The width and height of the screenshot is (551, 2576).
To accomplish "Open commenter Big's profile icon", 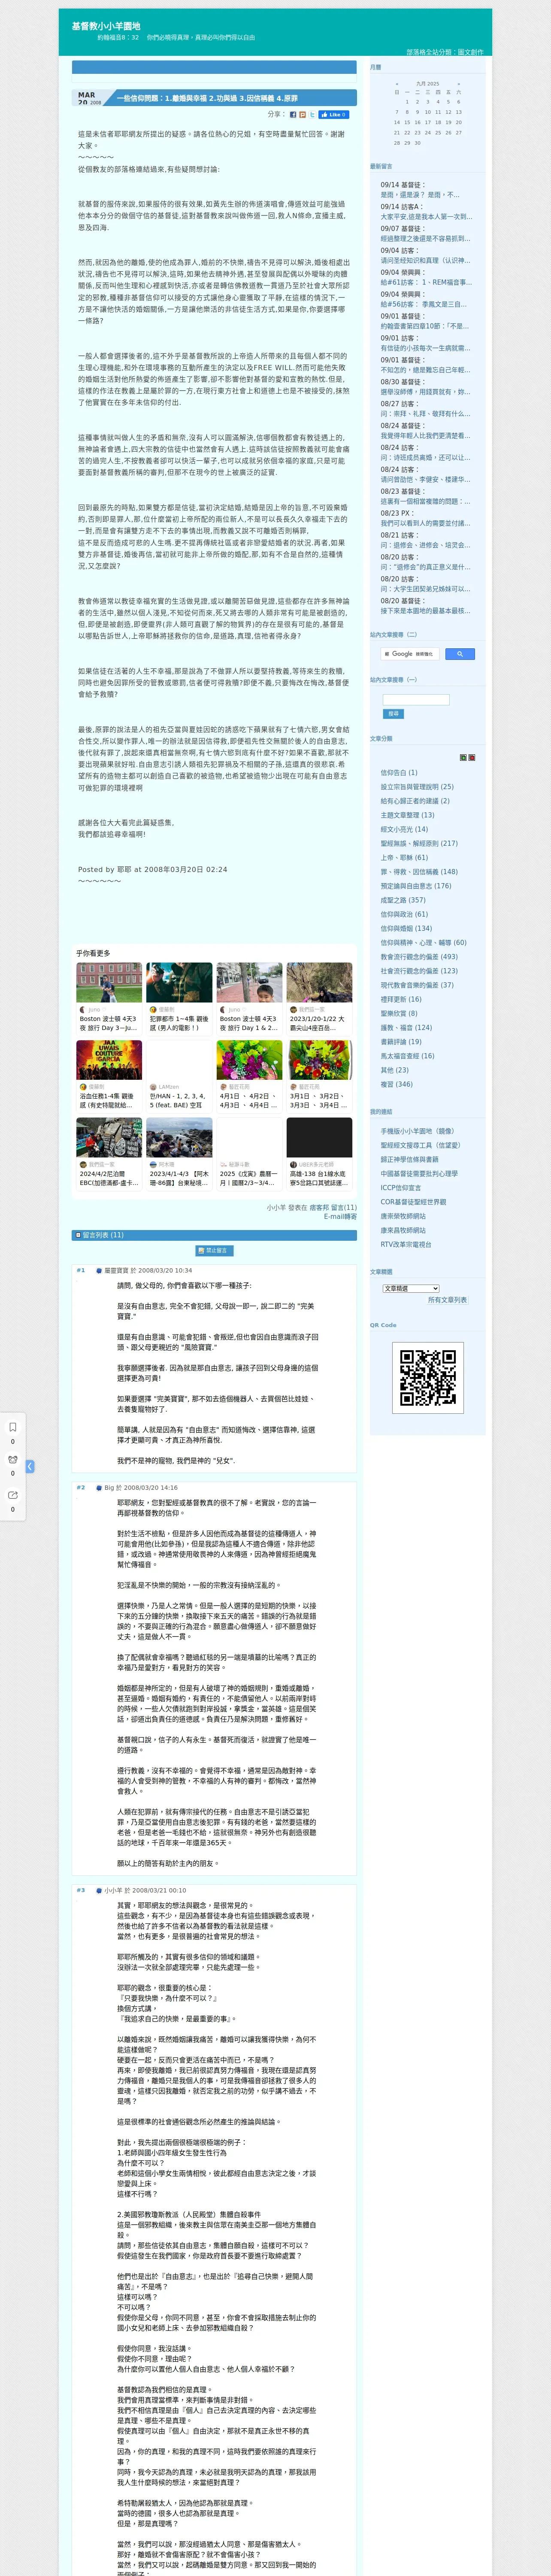I will (x=99, y=1488).
